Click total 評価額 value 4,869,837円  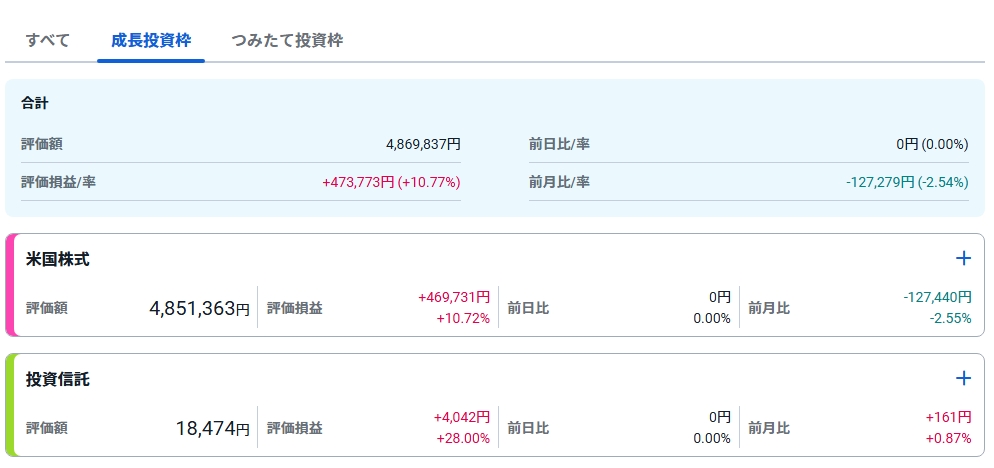pos(423,144)
